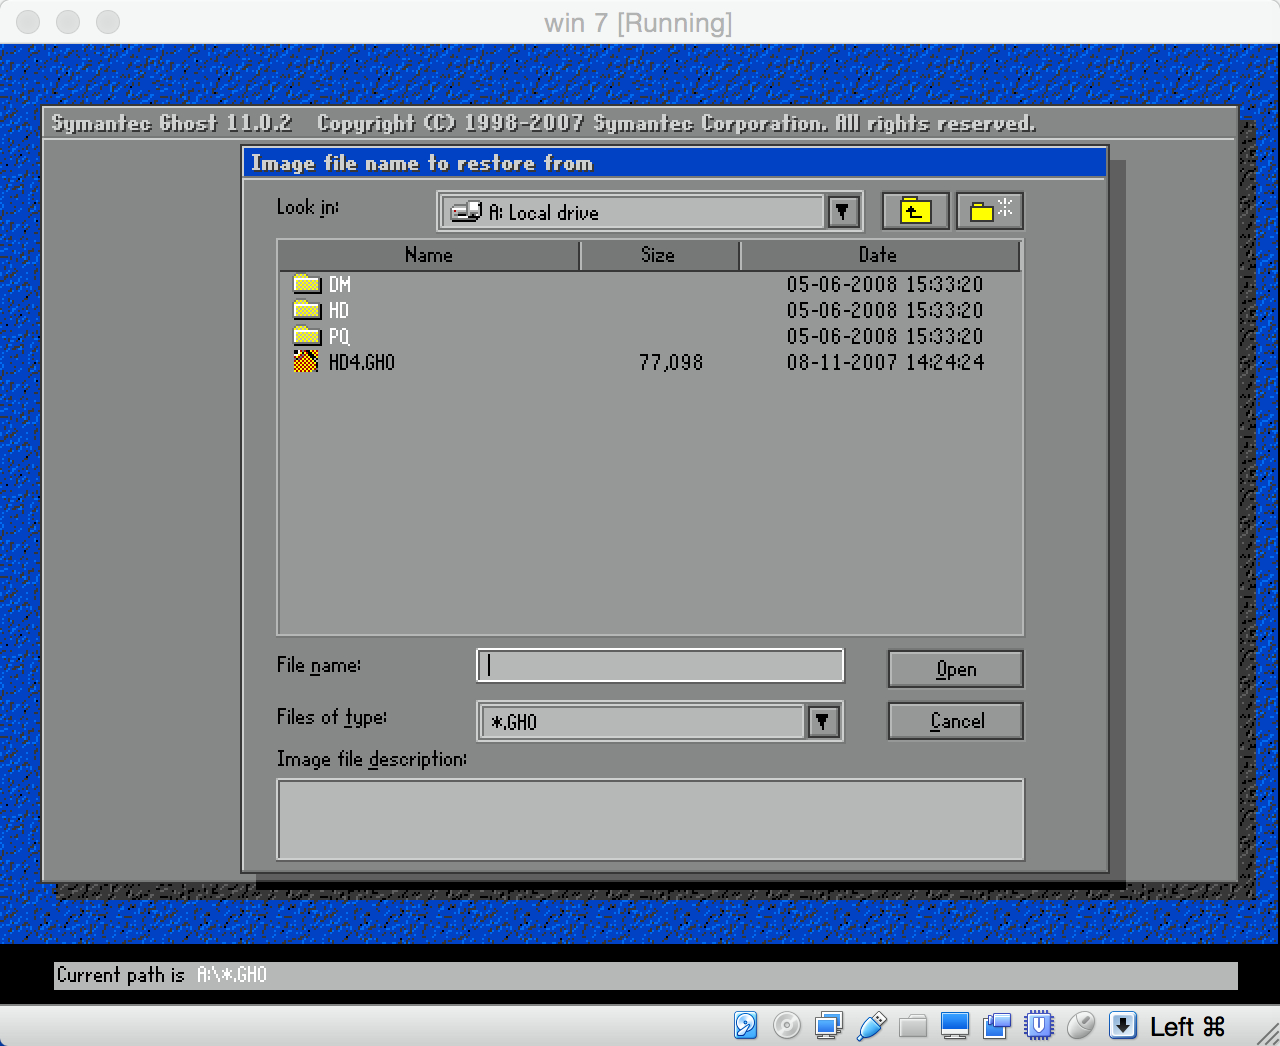The height and width of the screenshot is (1046, 1280).
Task: Select the PQ folder name
Action: click(339, 337)
